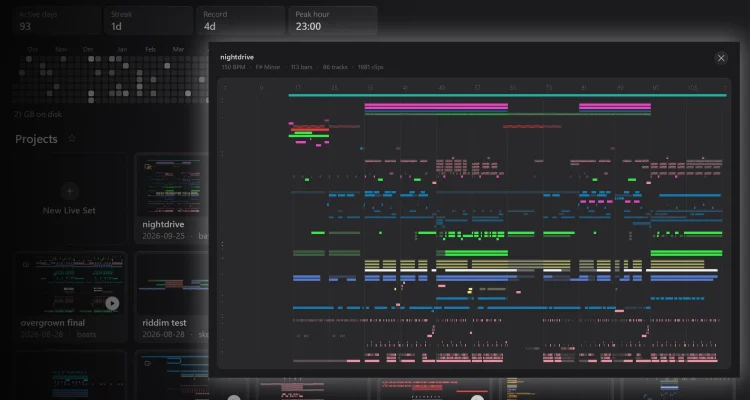Click the tag icon on nightdrive thumbnail
The height and width of the screenshot is (400, 750).
click(x=148, y=167)
